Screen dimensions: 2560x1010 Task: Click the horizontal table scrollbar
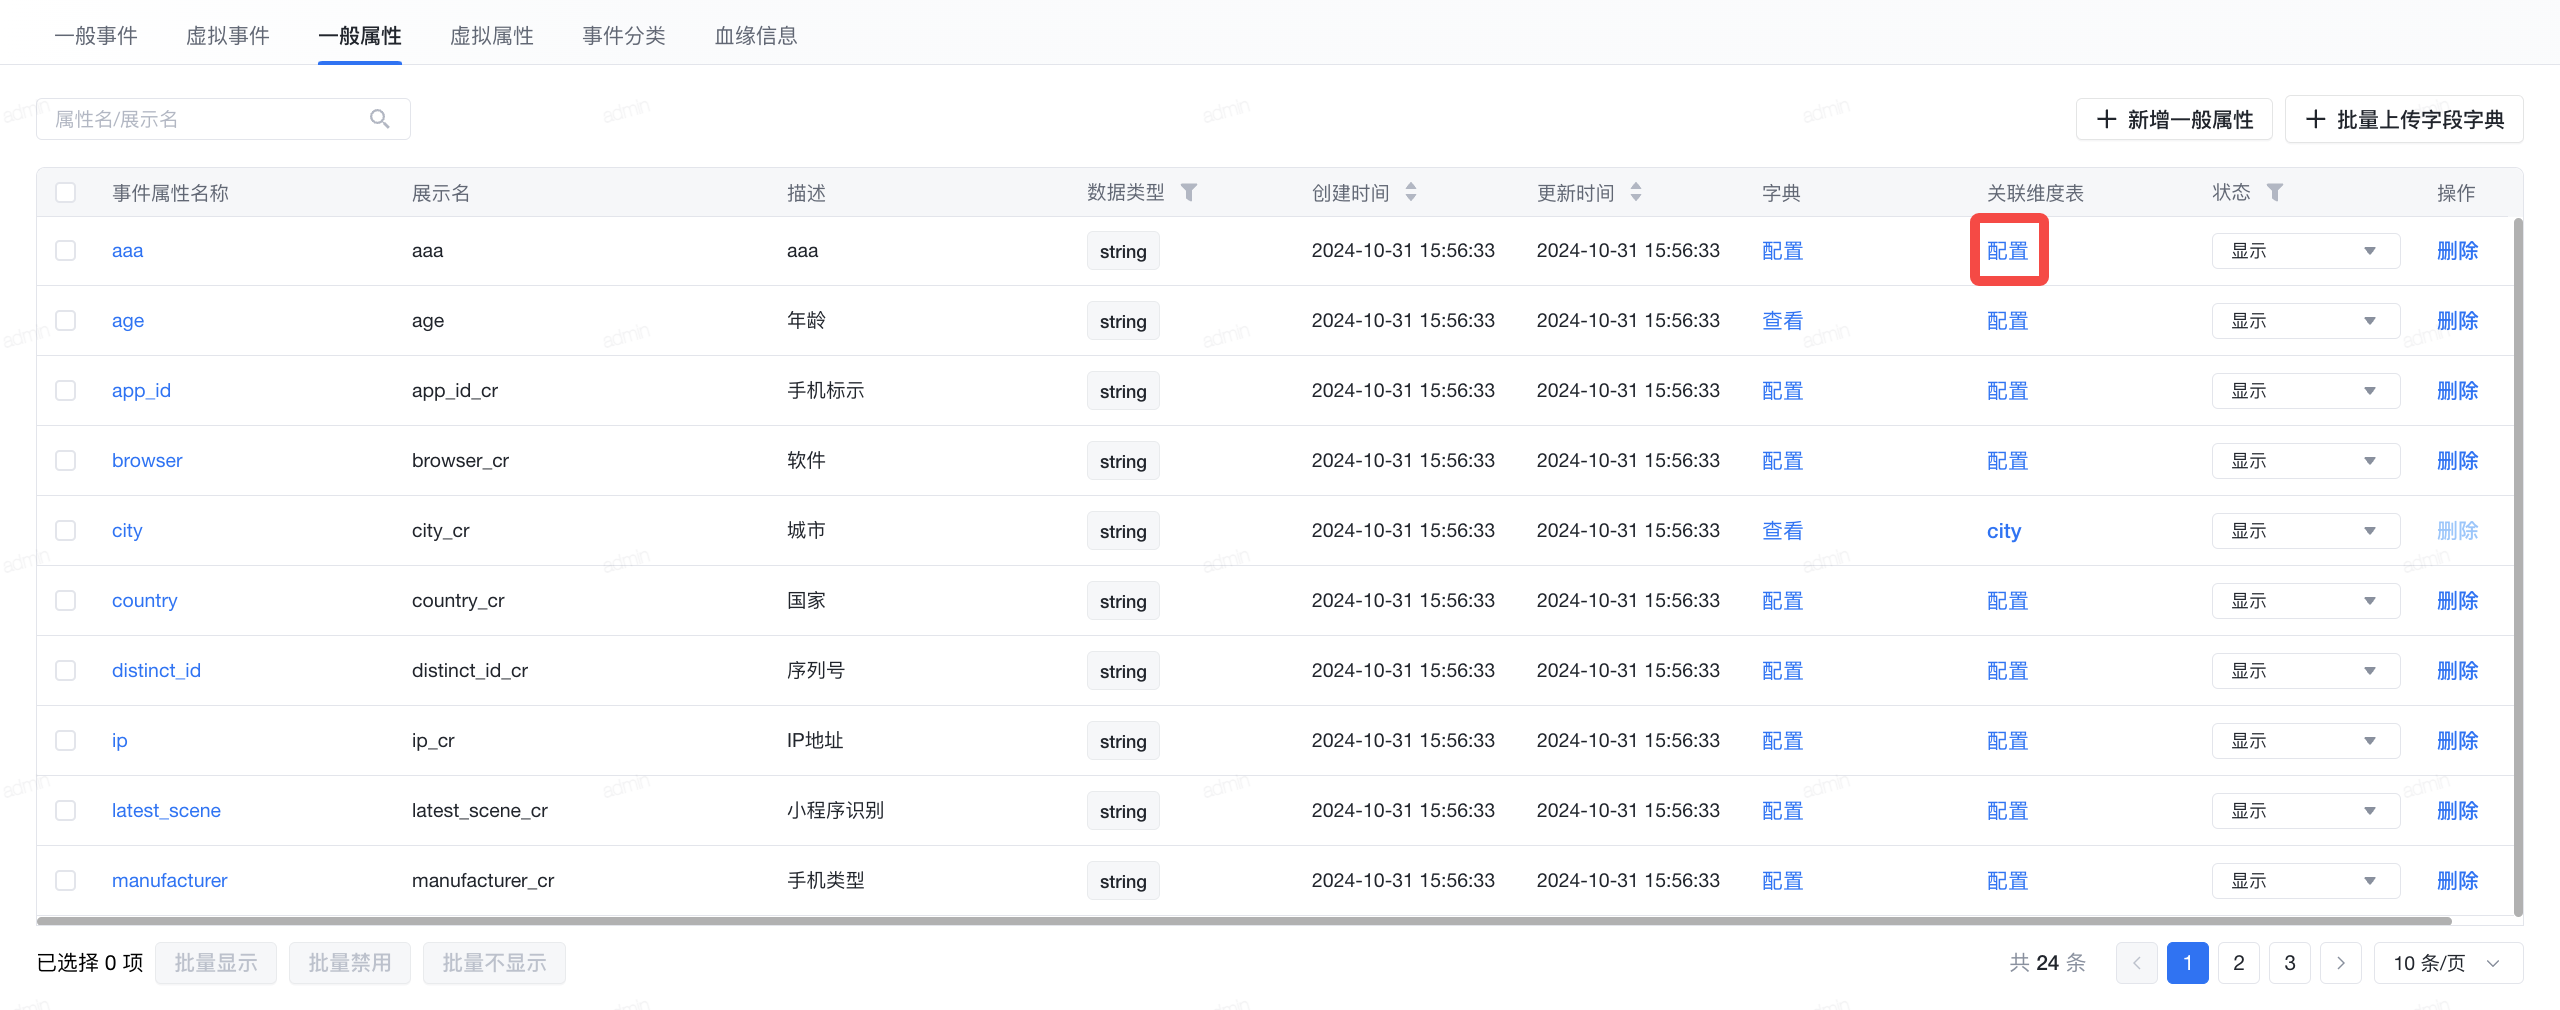pos(1244,921)
